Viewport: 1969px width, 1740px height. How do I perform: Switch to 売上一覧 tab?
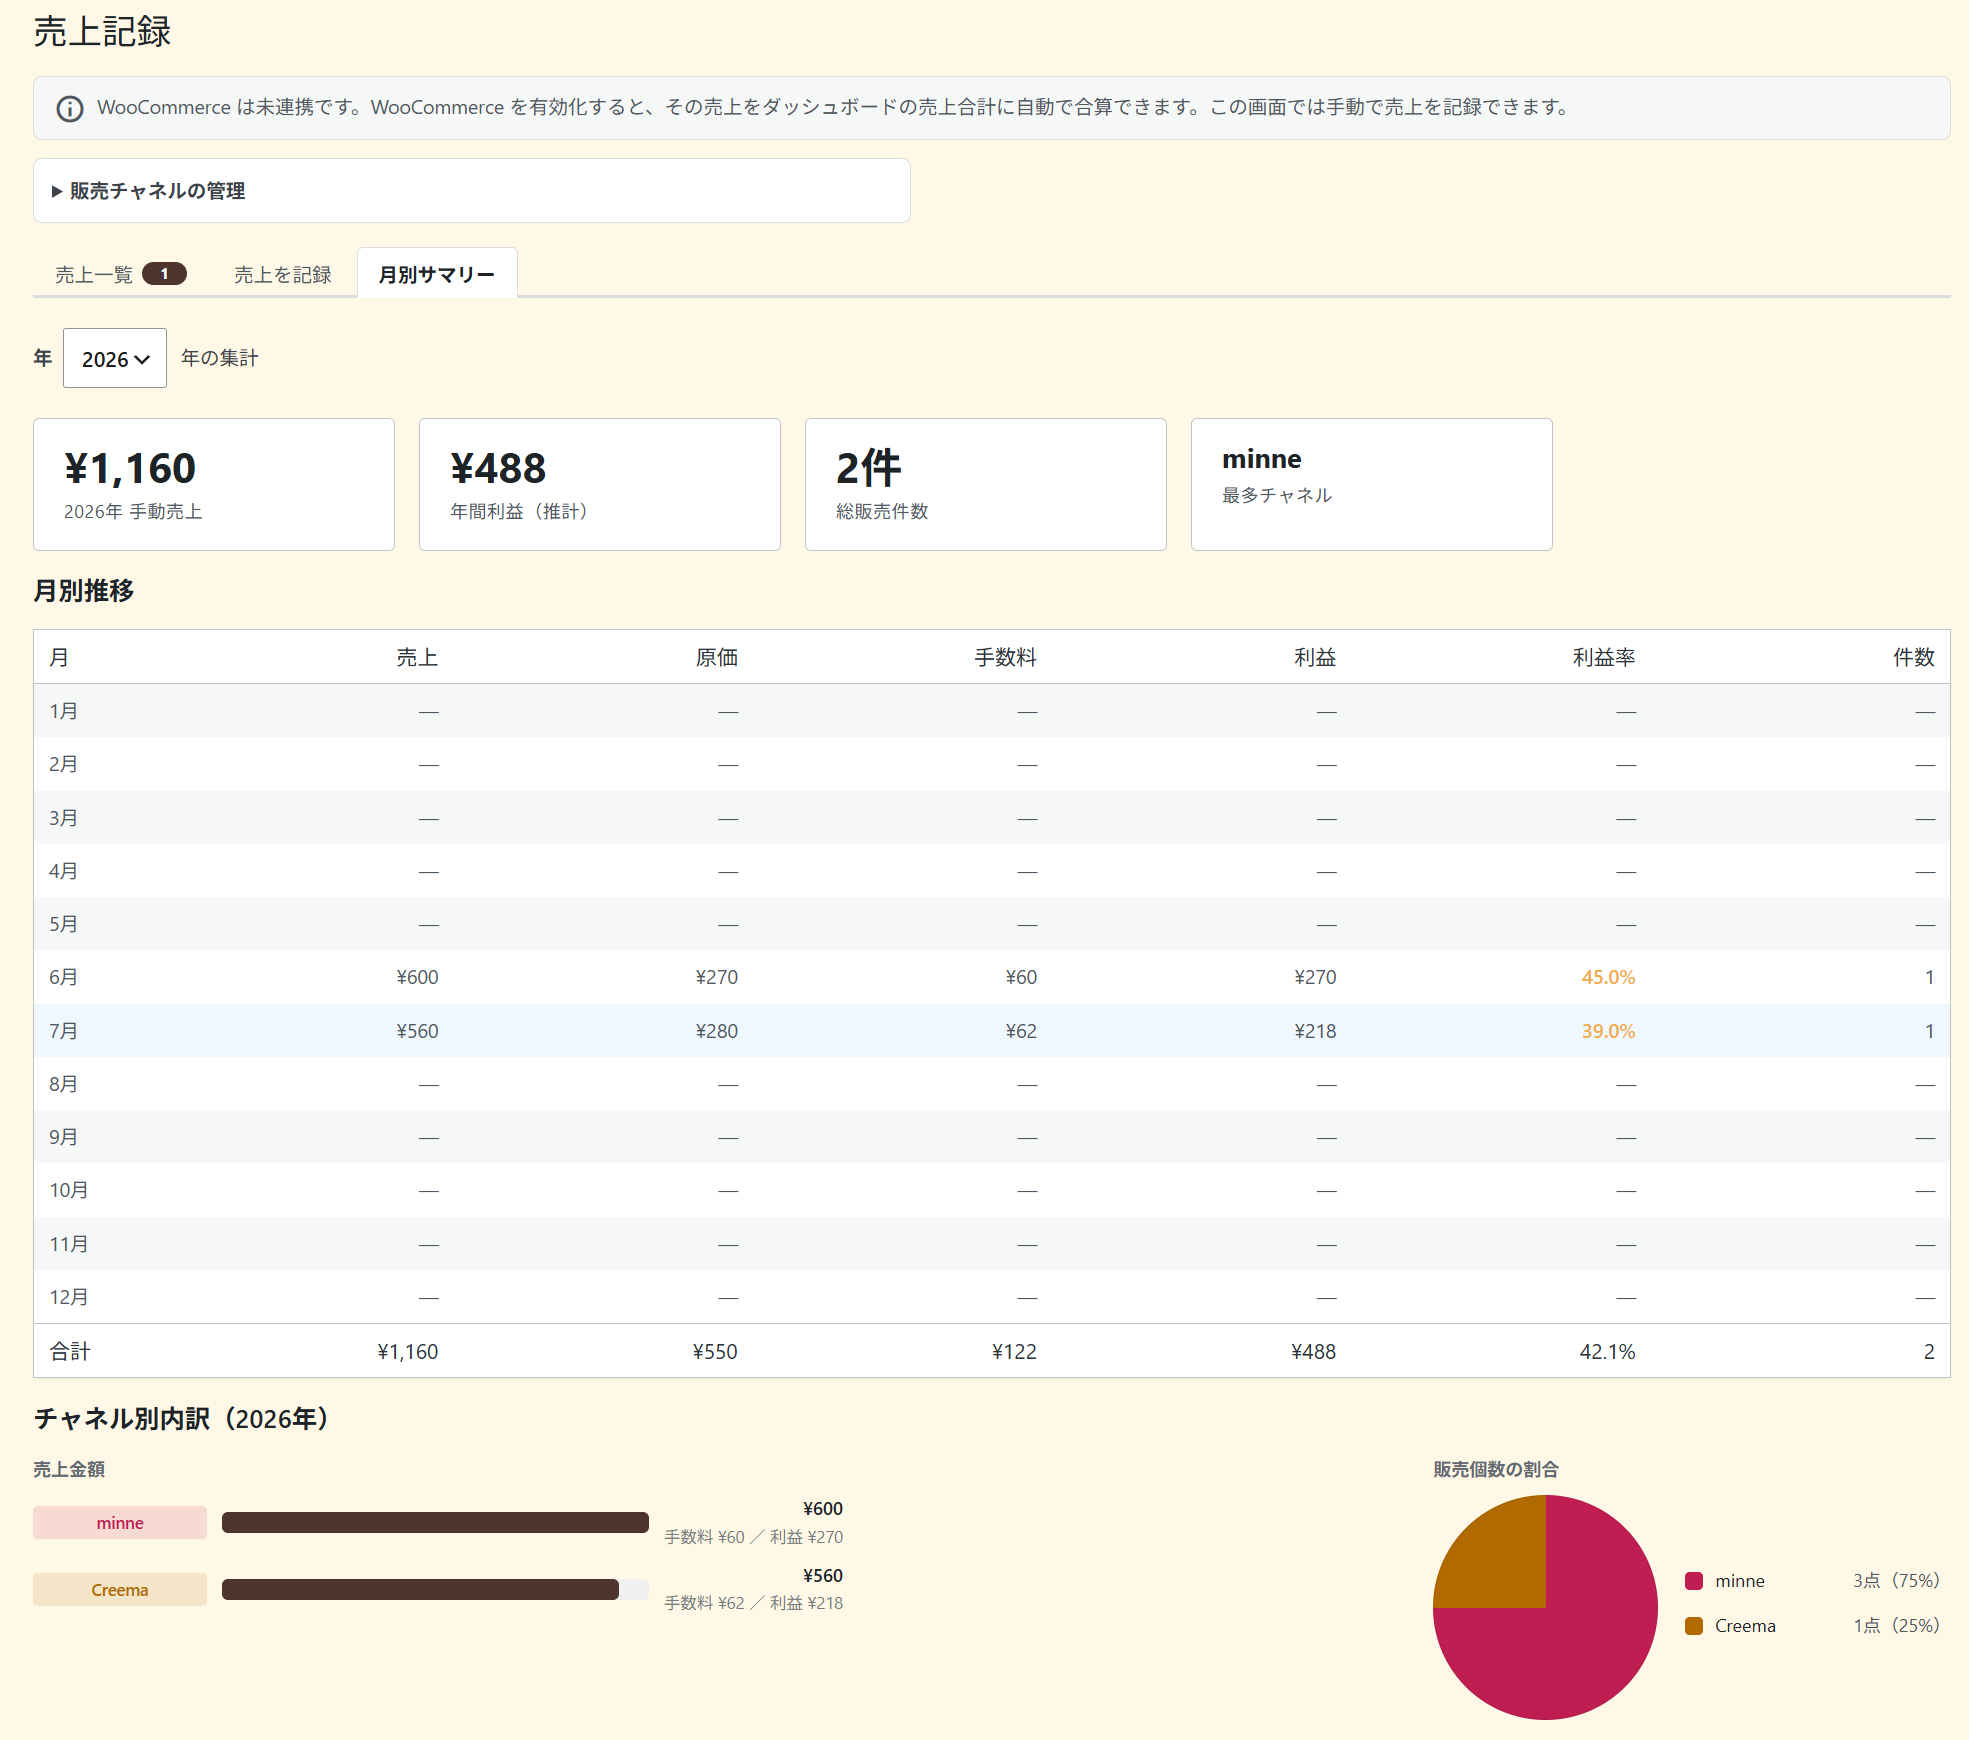point(120,274)
